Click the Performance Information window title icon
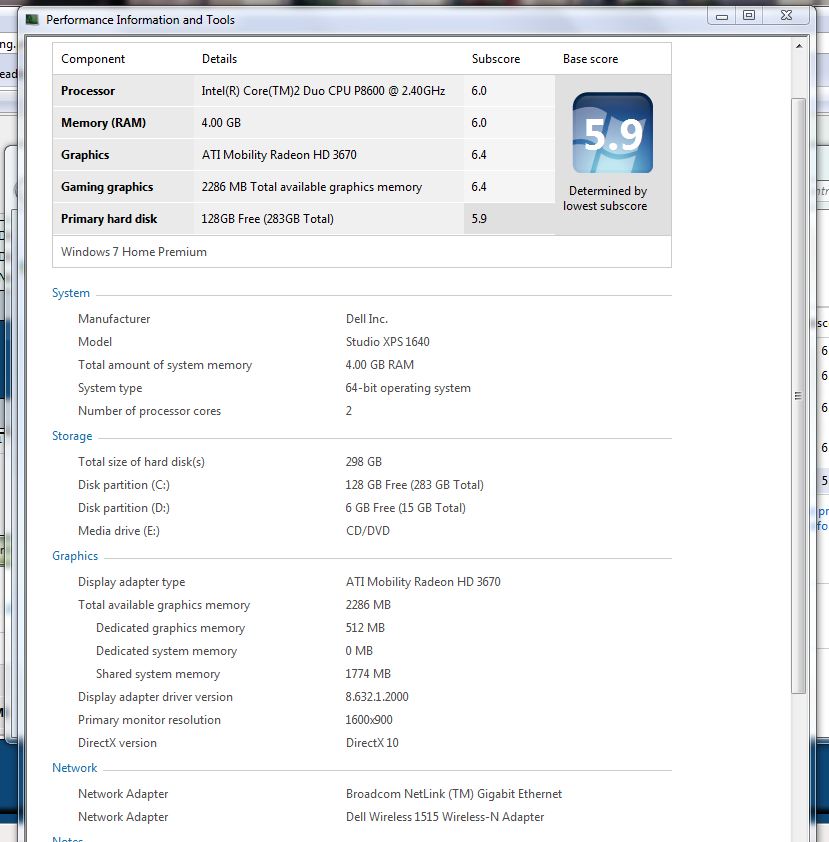This screenshot has height=842, width=829. [x=32, y=19]
